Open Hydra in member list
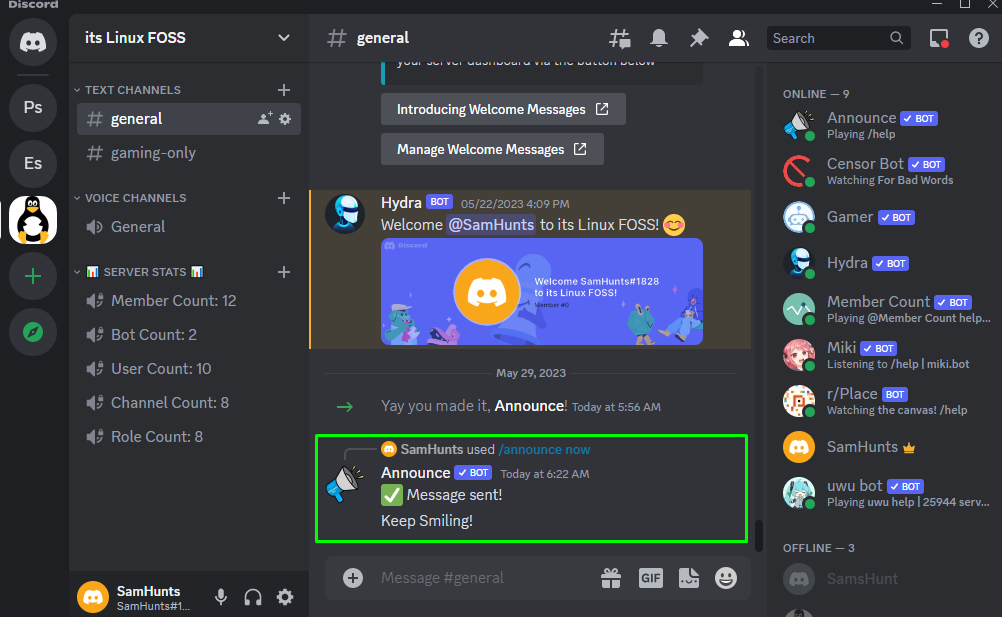Screen dimensions: 1002x617 tap(887, 263)
